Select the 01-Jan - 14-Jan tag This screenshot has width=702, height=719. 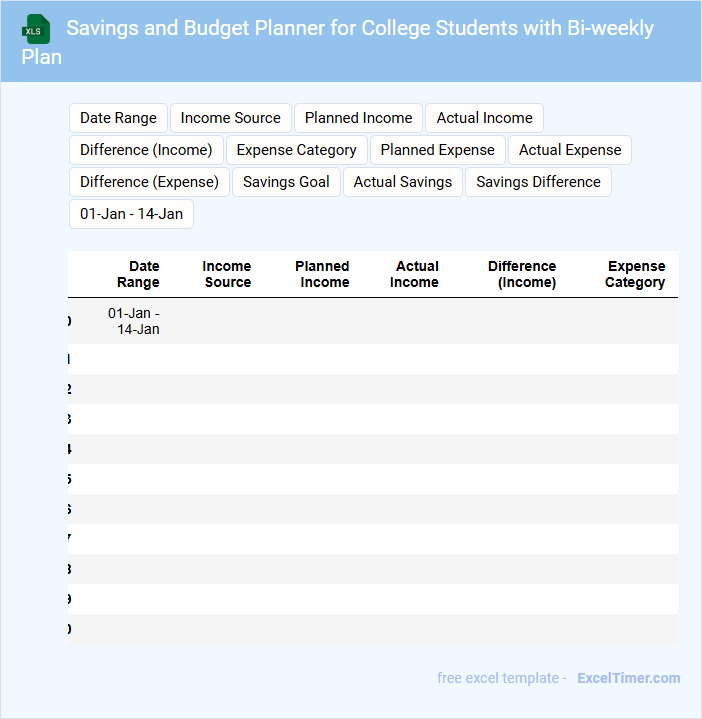pyautogui.click(x=131, y=214)
